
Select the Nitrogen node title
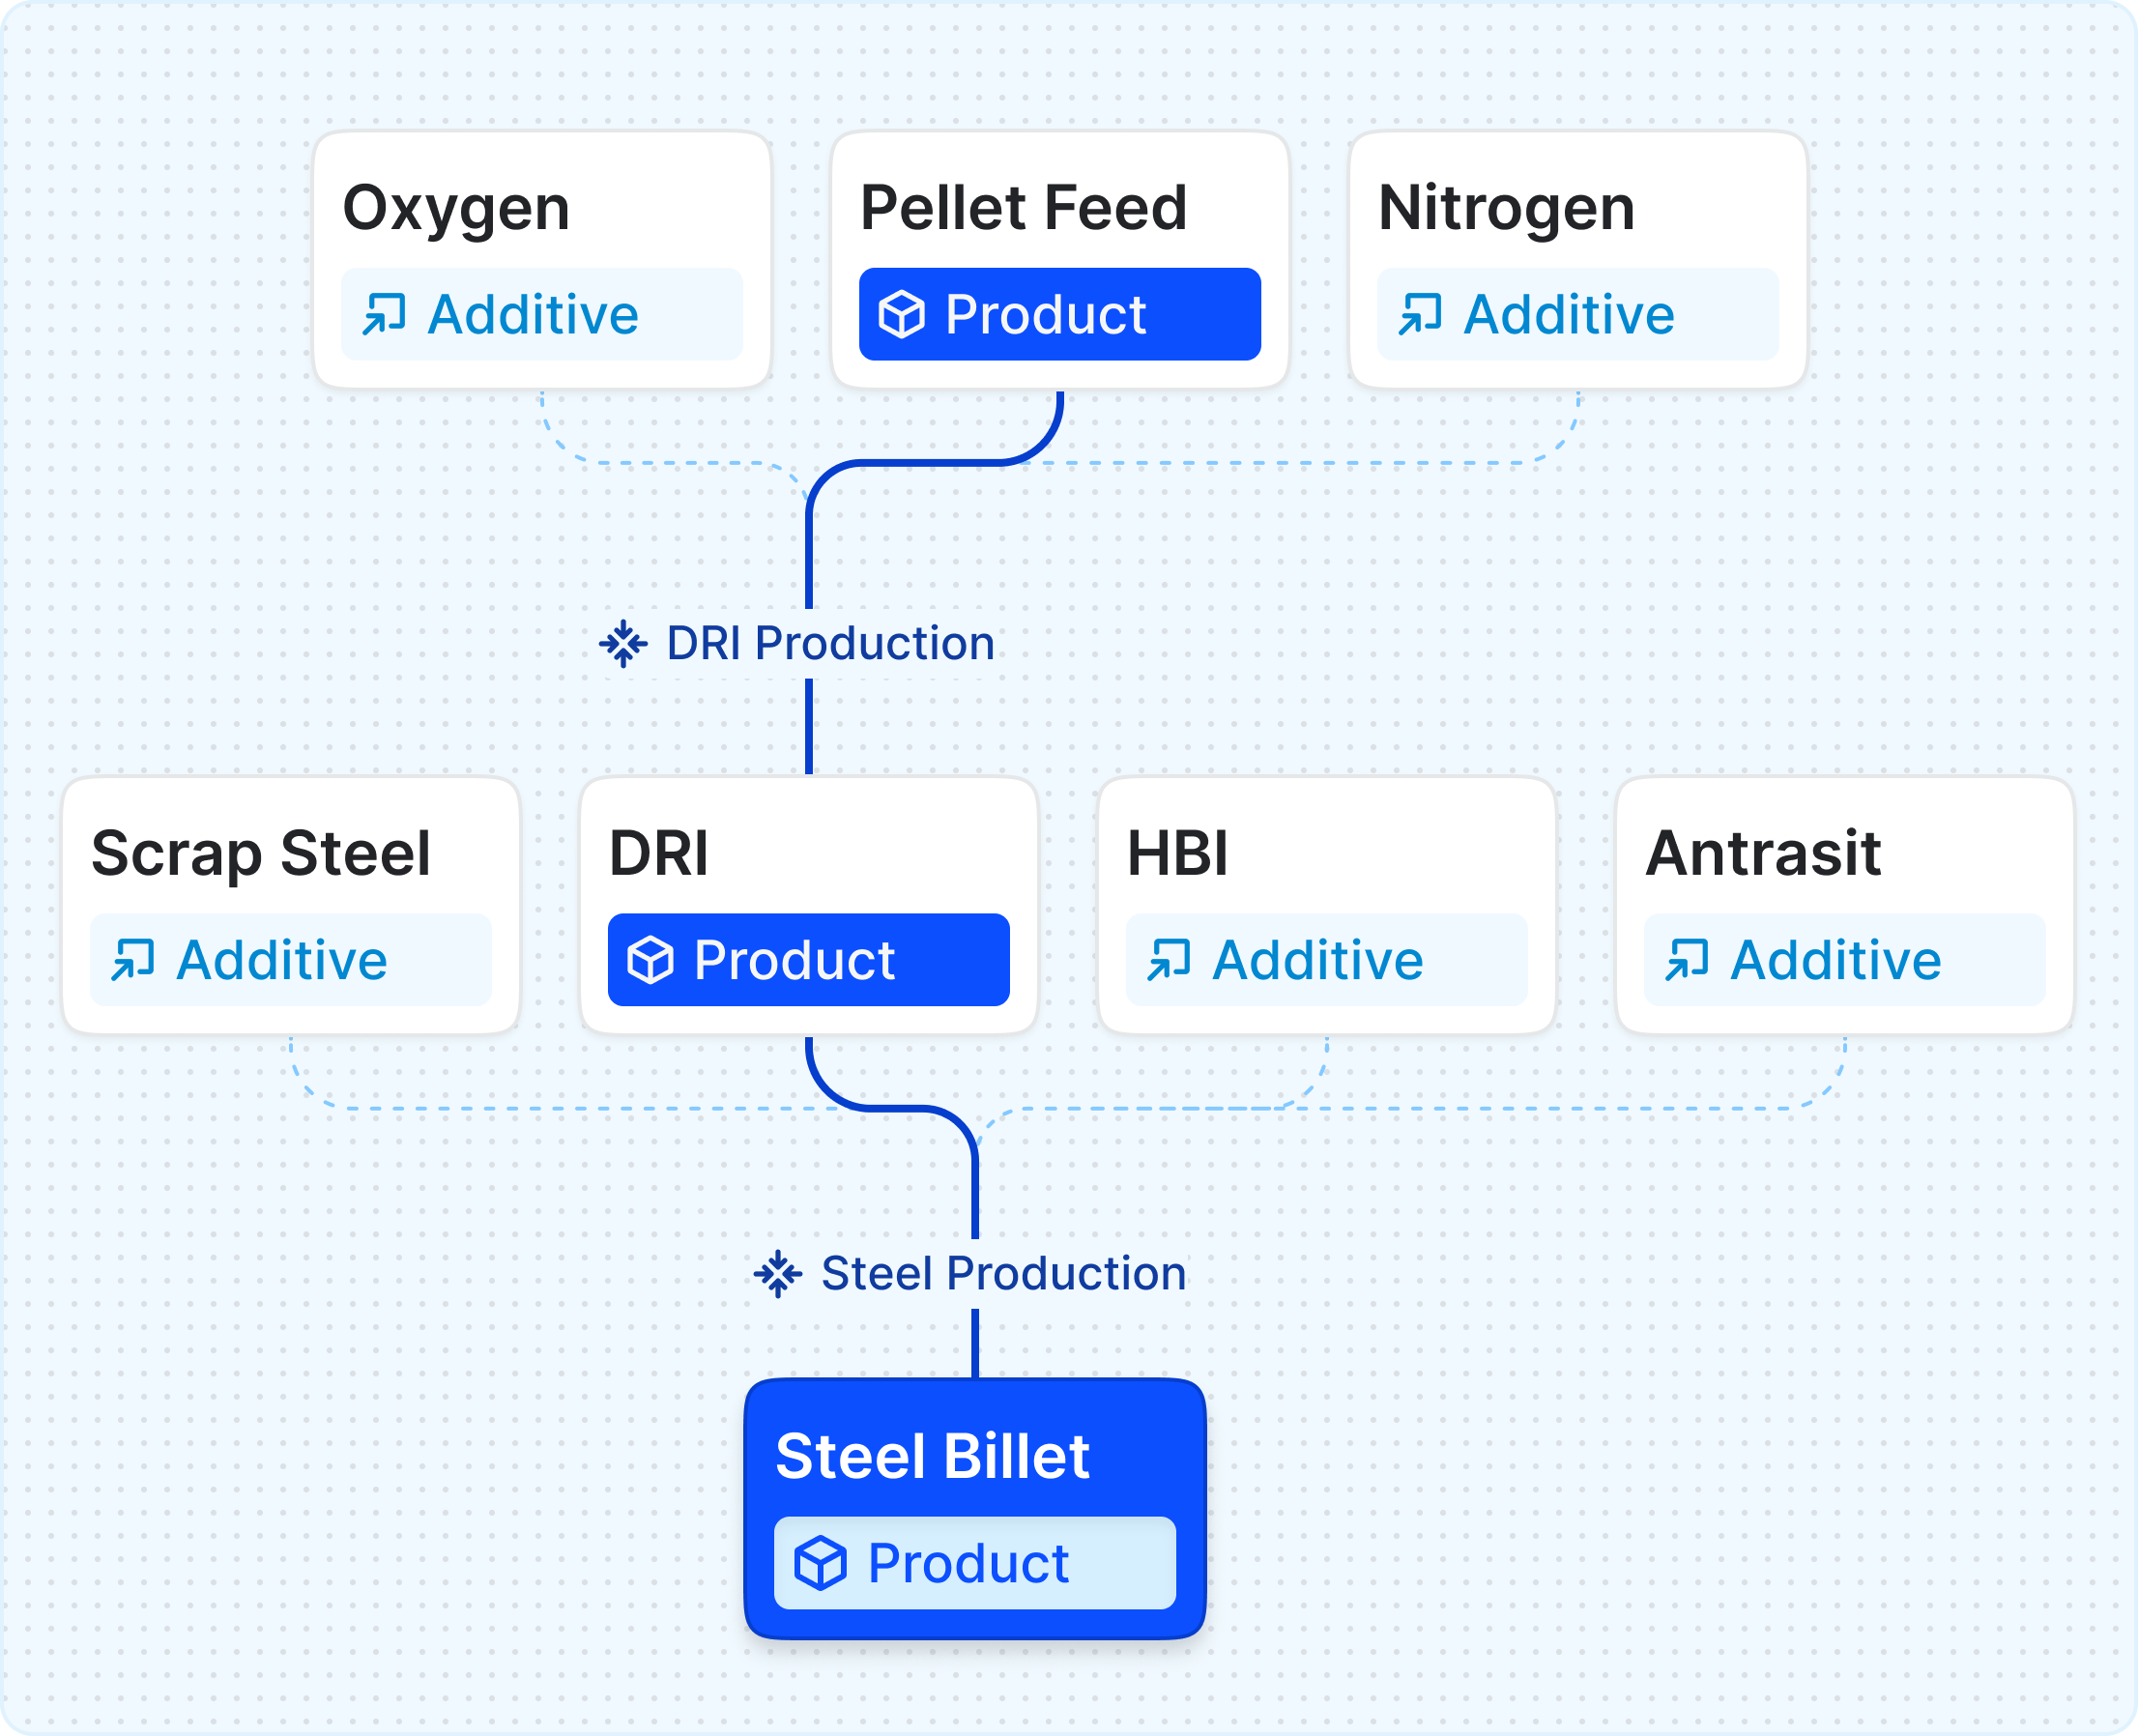1506,209
